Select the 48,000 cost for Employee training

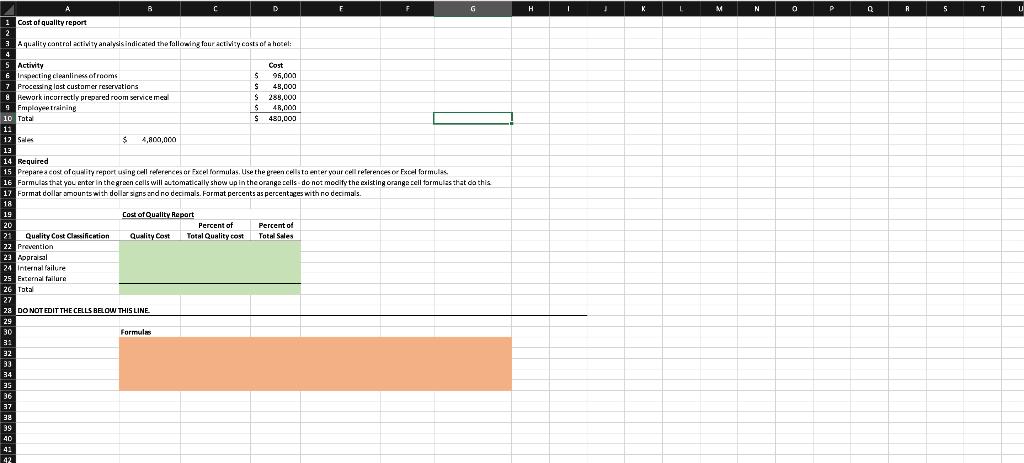point(275,108)
